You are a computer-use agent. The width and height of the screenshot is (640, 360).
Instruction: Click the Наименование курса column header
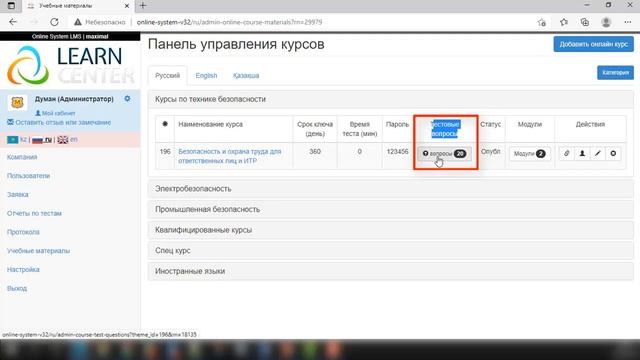coord(210,124)
